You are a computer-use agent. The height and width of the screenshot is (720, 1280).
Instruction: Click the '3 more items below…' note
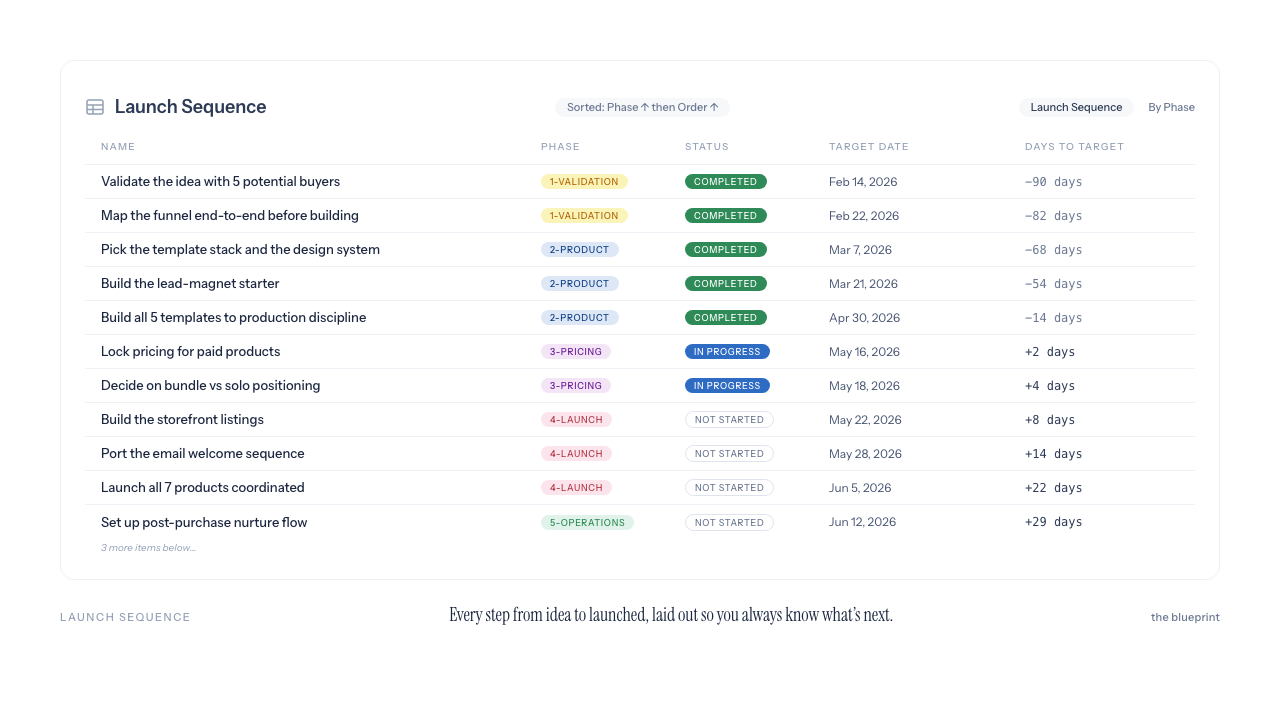(148, 548)
